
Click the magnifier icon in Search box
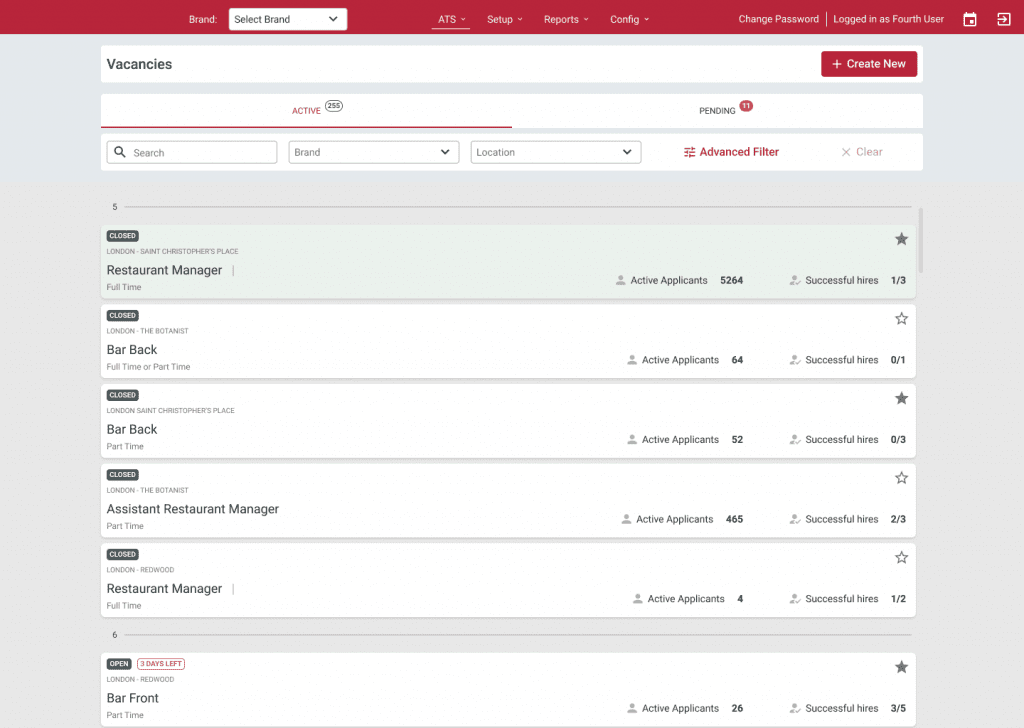(120, 152)
